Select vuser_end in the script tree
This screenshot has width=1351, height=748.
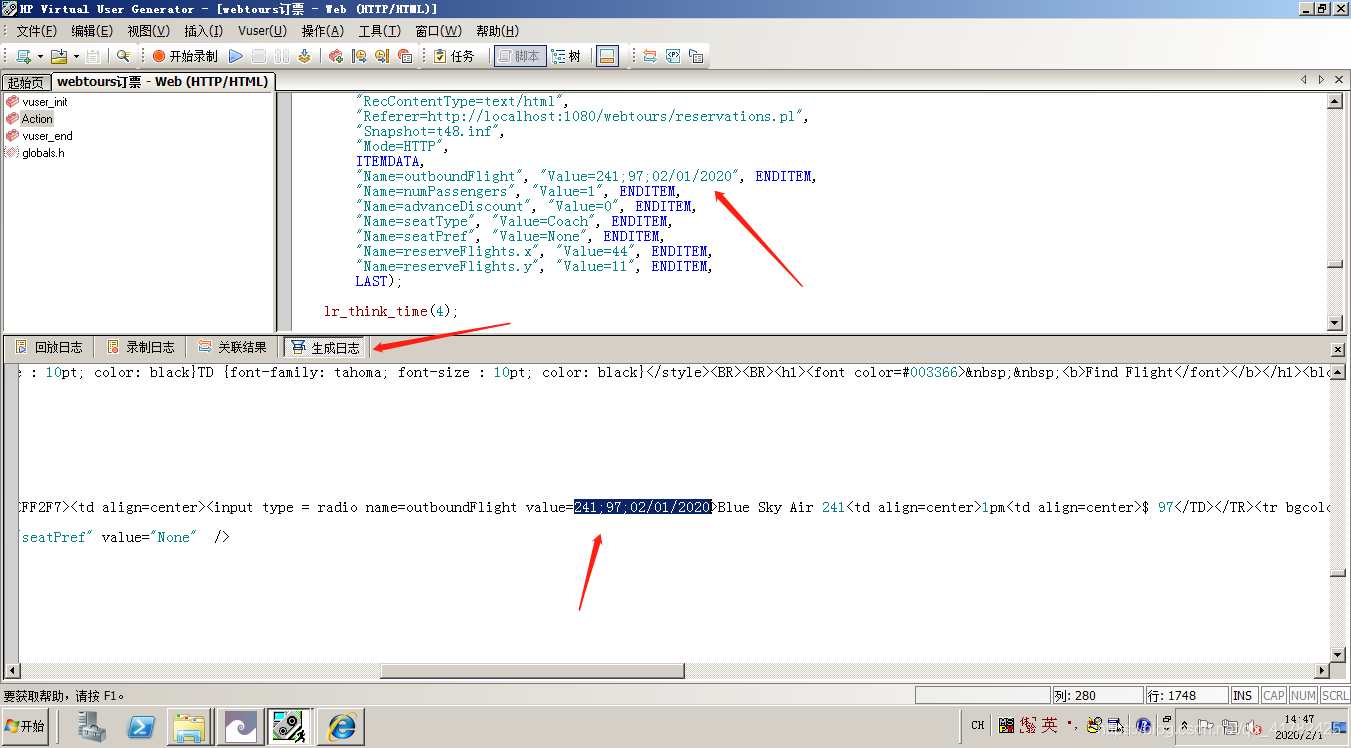coord(47,136)
